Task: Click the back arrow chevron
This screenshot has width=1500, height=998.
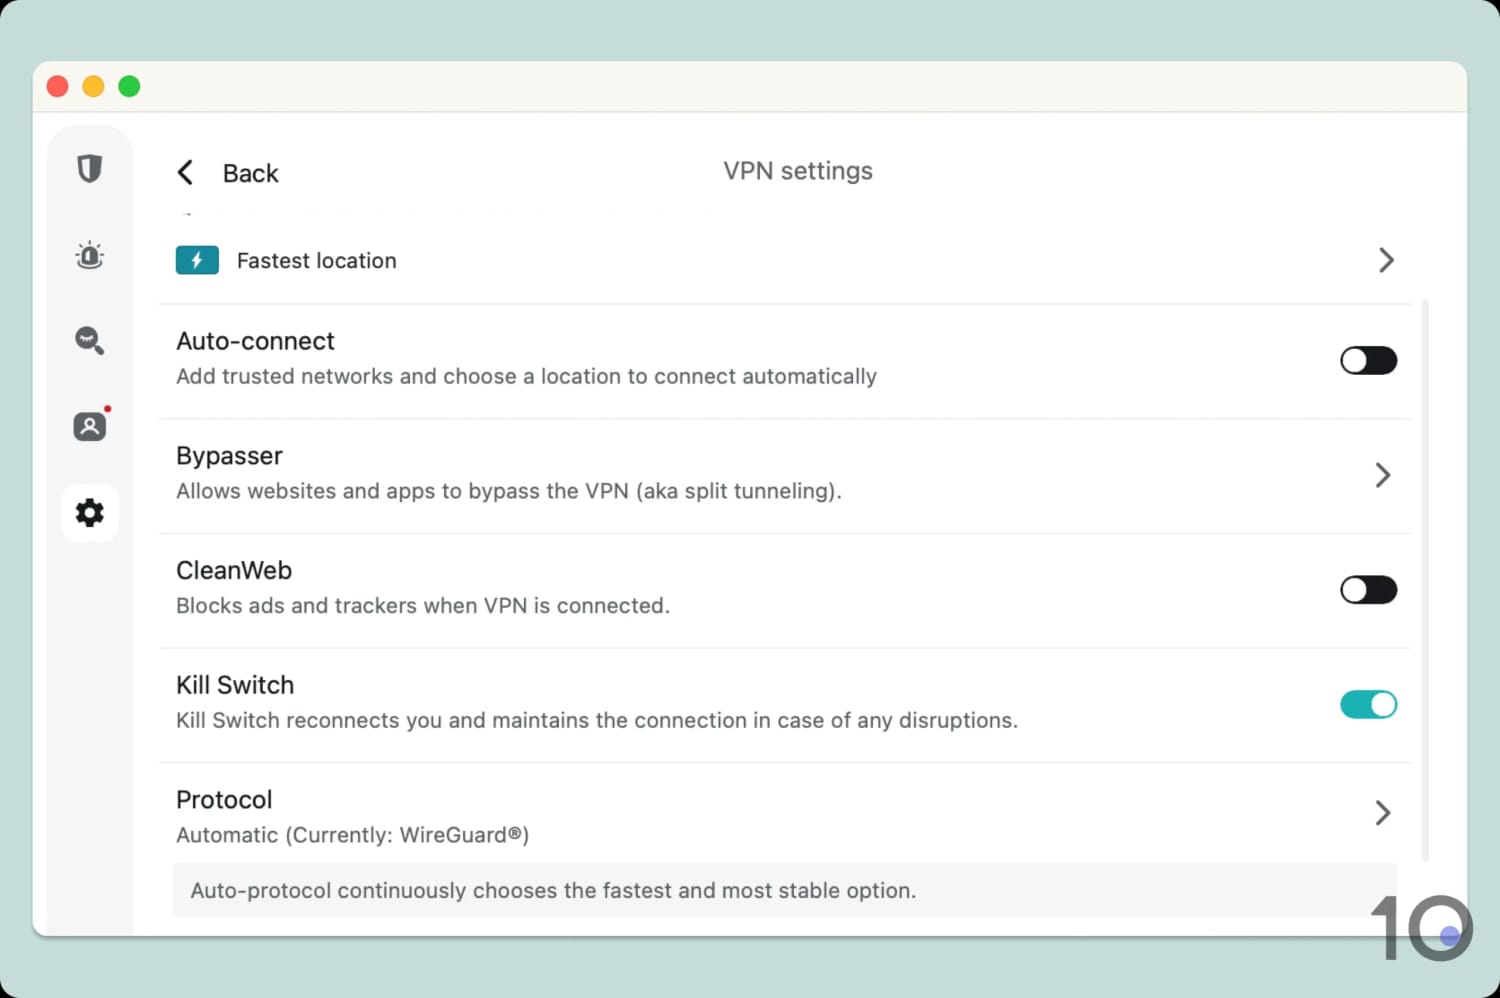Action: [x=185, y=173]
